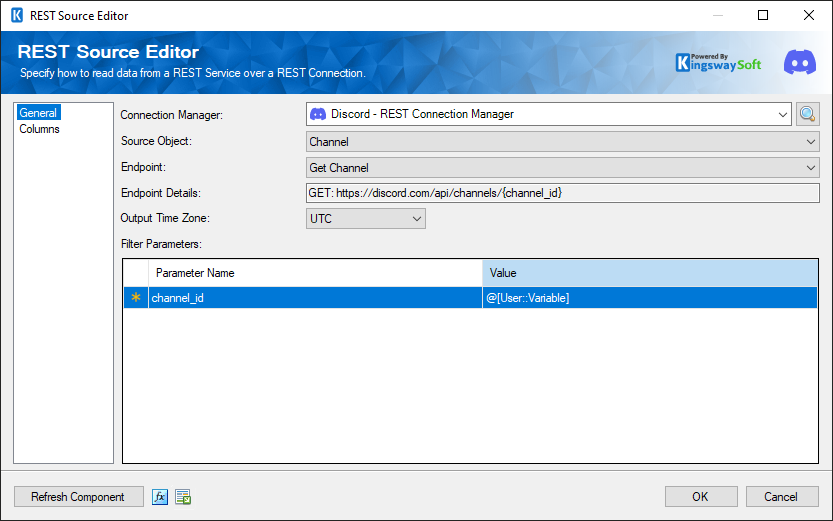Confirm with the OK button

coord(700,497)
